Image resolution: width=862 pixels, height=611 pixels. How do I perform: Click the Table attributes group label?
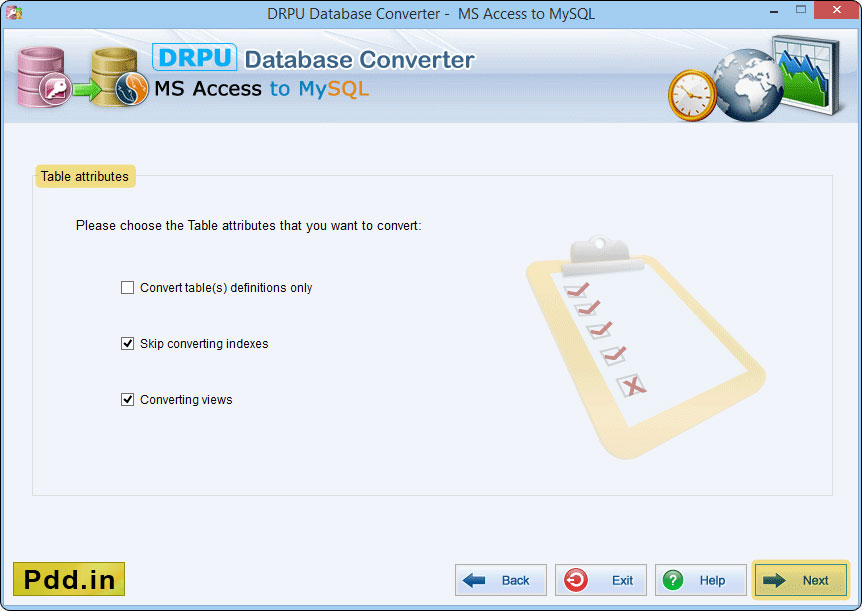pyautogui.click(x=85, y=177)
